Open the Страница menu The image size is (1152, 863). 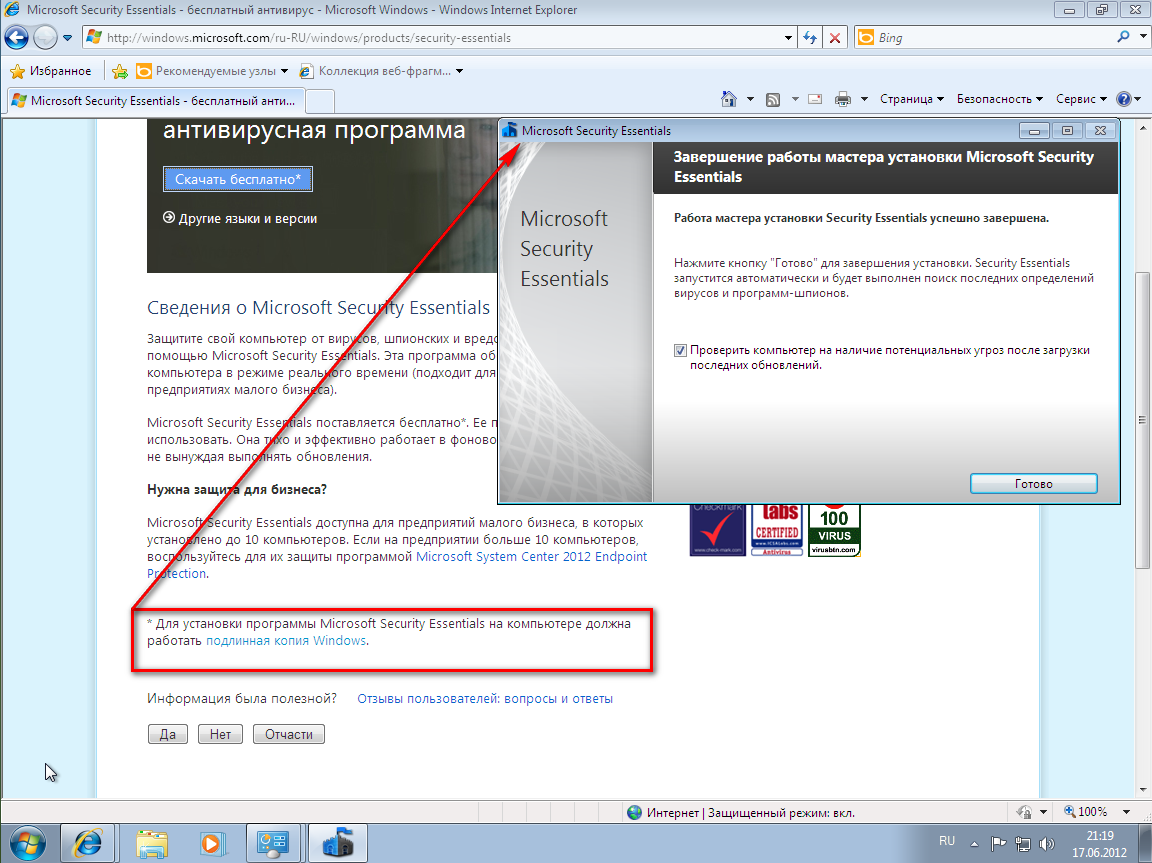coord(912,99)
